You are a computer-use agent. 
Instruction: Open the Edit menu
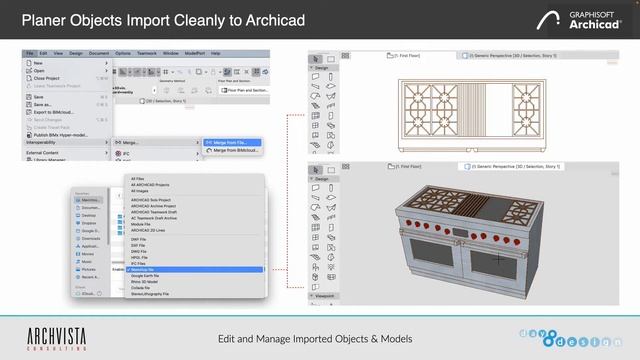click(x=43, y=53)
